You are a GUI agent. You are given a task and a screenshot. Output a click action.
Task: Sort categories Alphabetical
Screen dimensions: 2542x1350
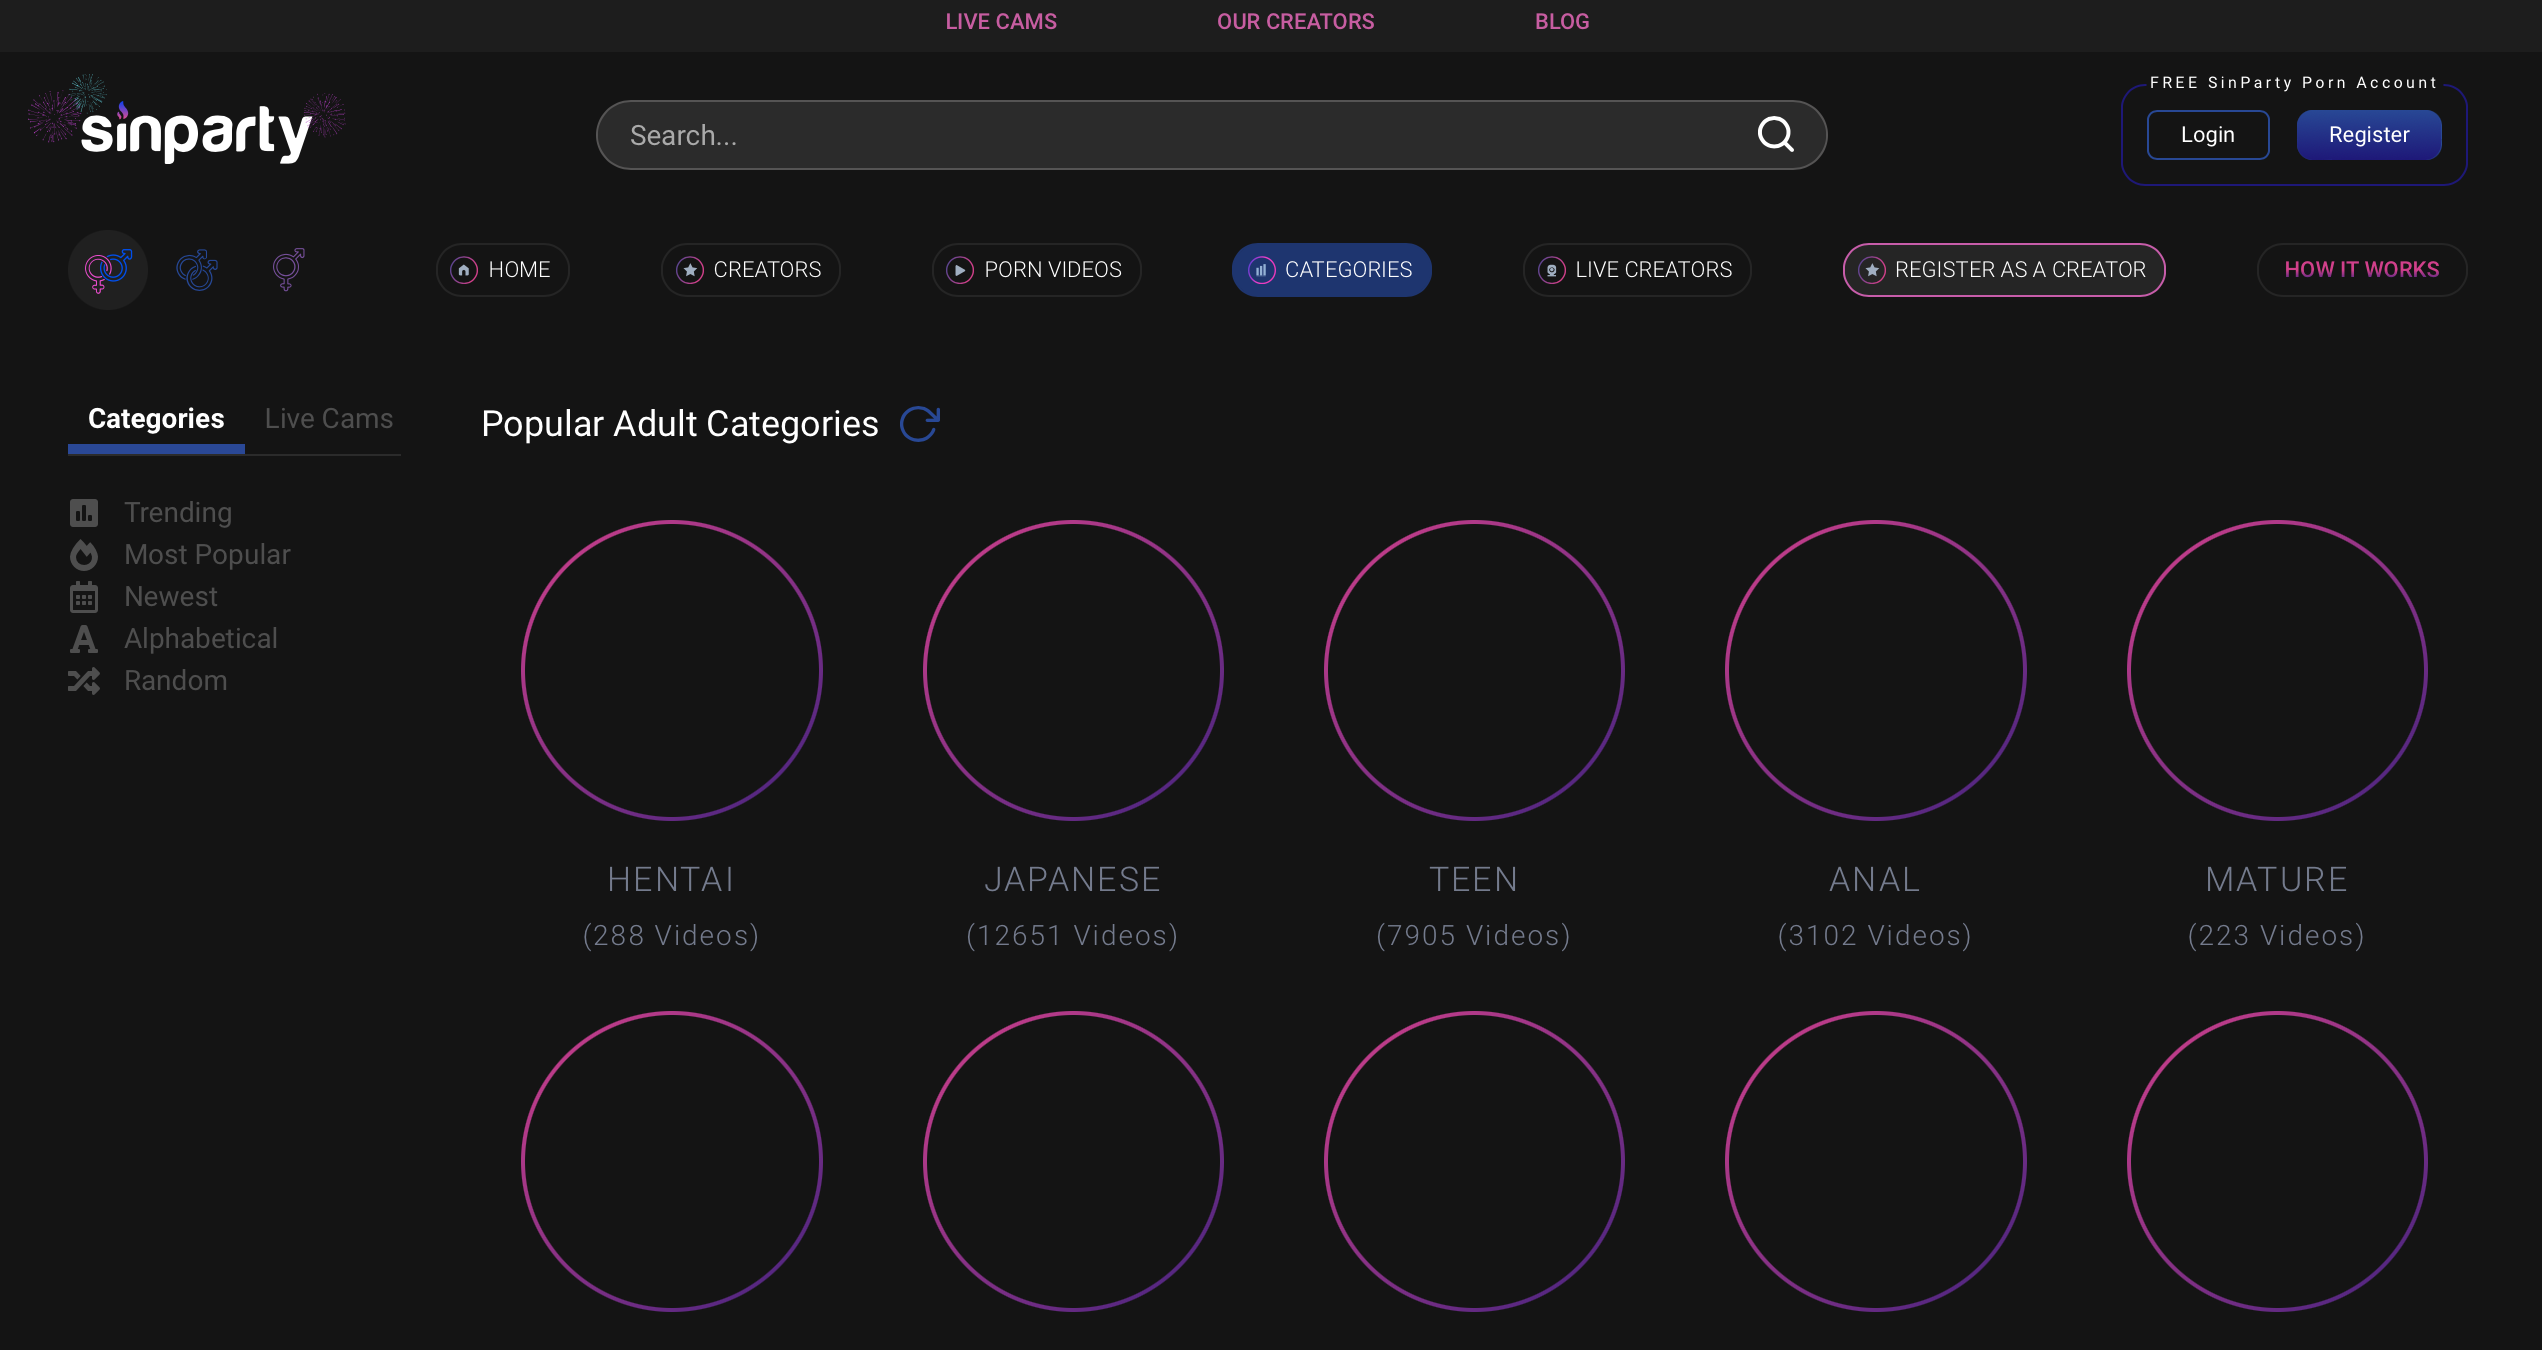tap(200, 638)
